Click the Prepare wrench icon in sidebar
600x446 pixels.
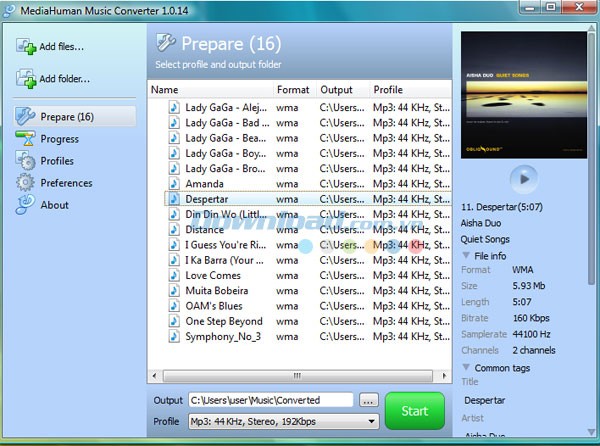25,116
